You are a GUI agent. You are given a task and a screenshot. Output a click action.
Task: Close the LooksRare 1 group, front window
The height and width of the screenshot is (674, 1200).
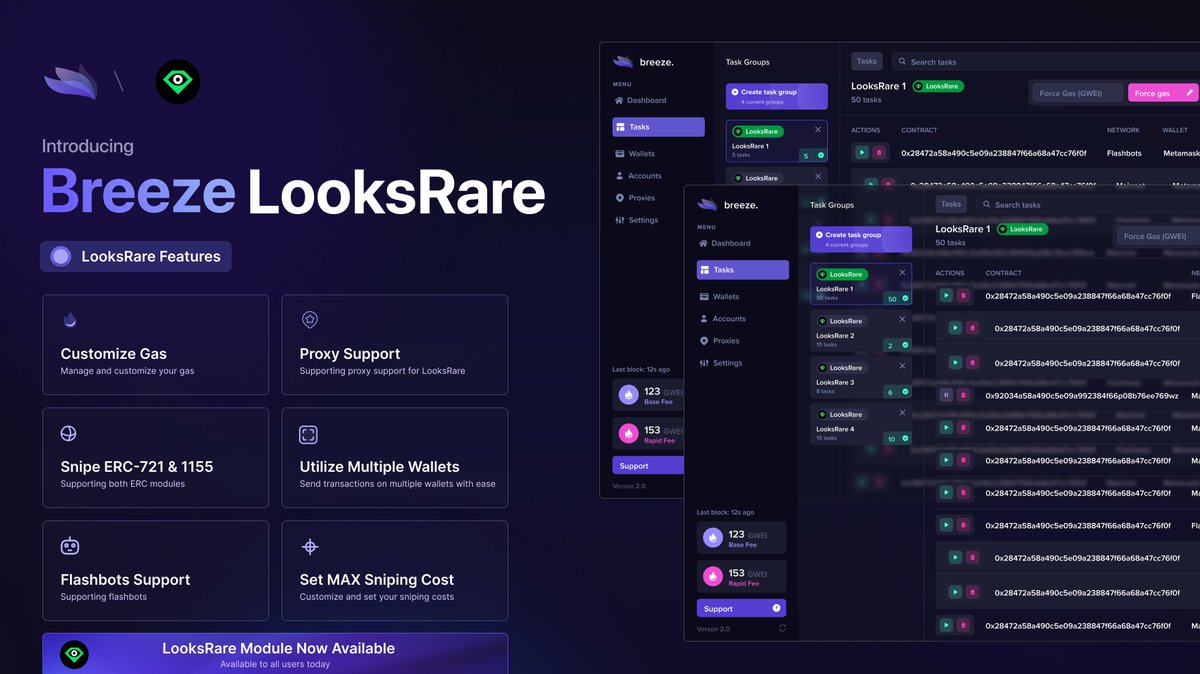(x=902, y=272)
